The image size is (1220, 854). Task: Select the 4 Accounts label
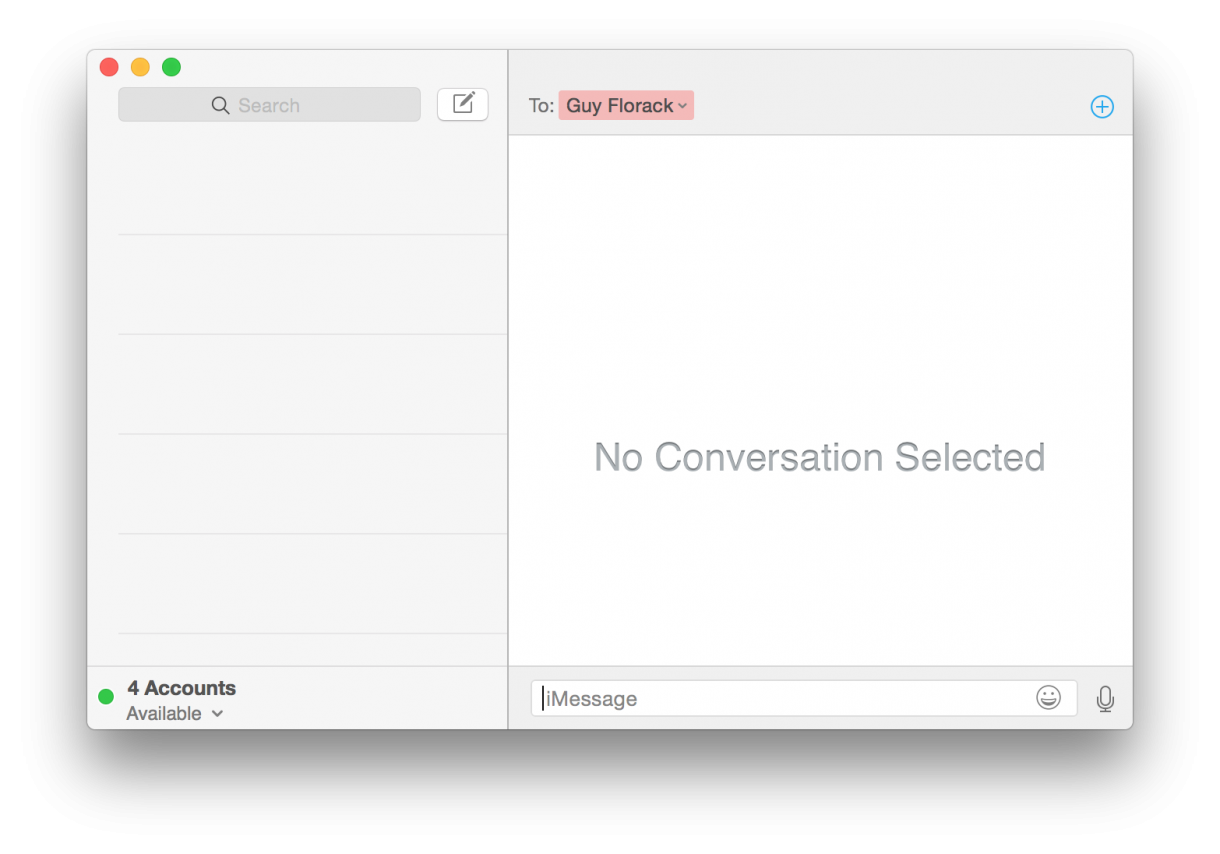(x=181, y=688)
